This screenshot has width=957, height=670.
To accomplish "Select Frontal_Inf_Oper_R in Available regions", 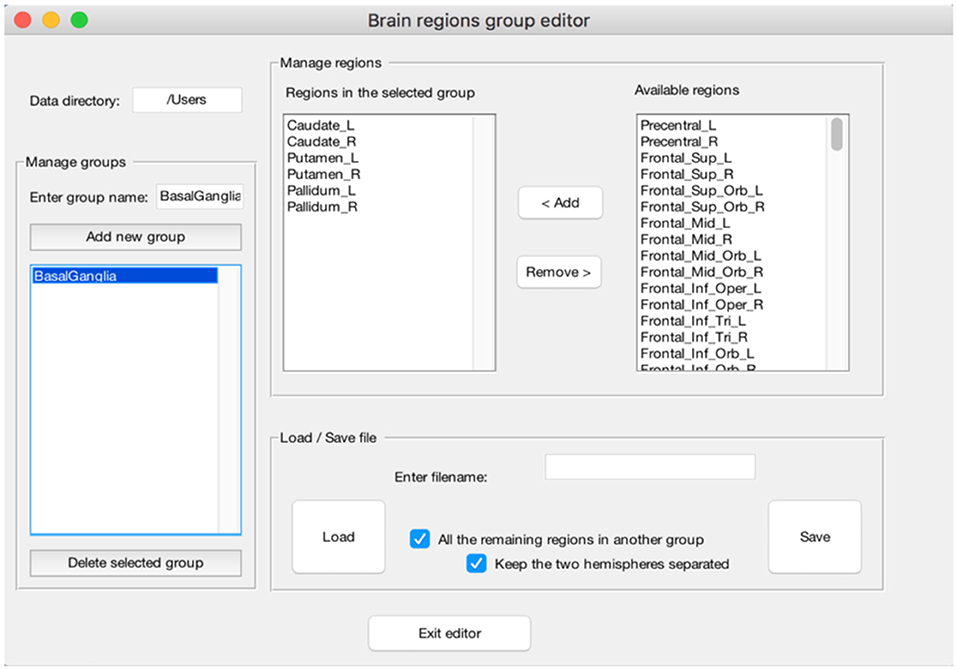I will (x=732, y=304).
